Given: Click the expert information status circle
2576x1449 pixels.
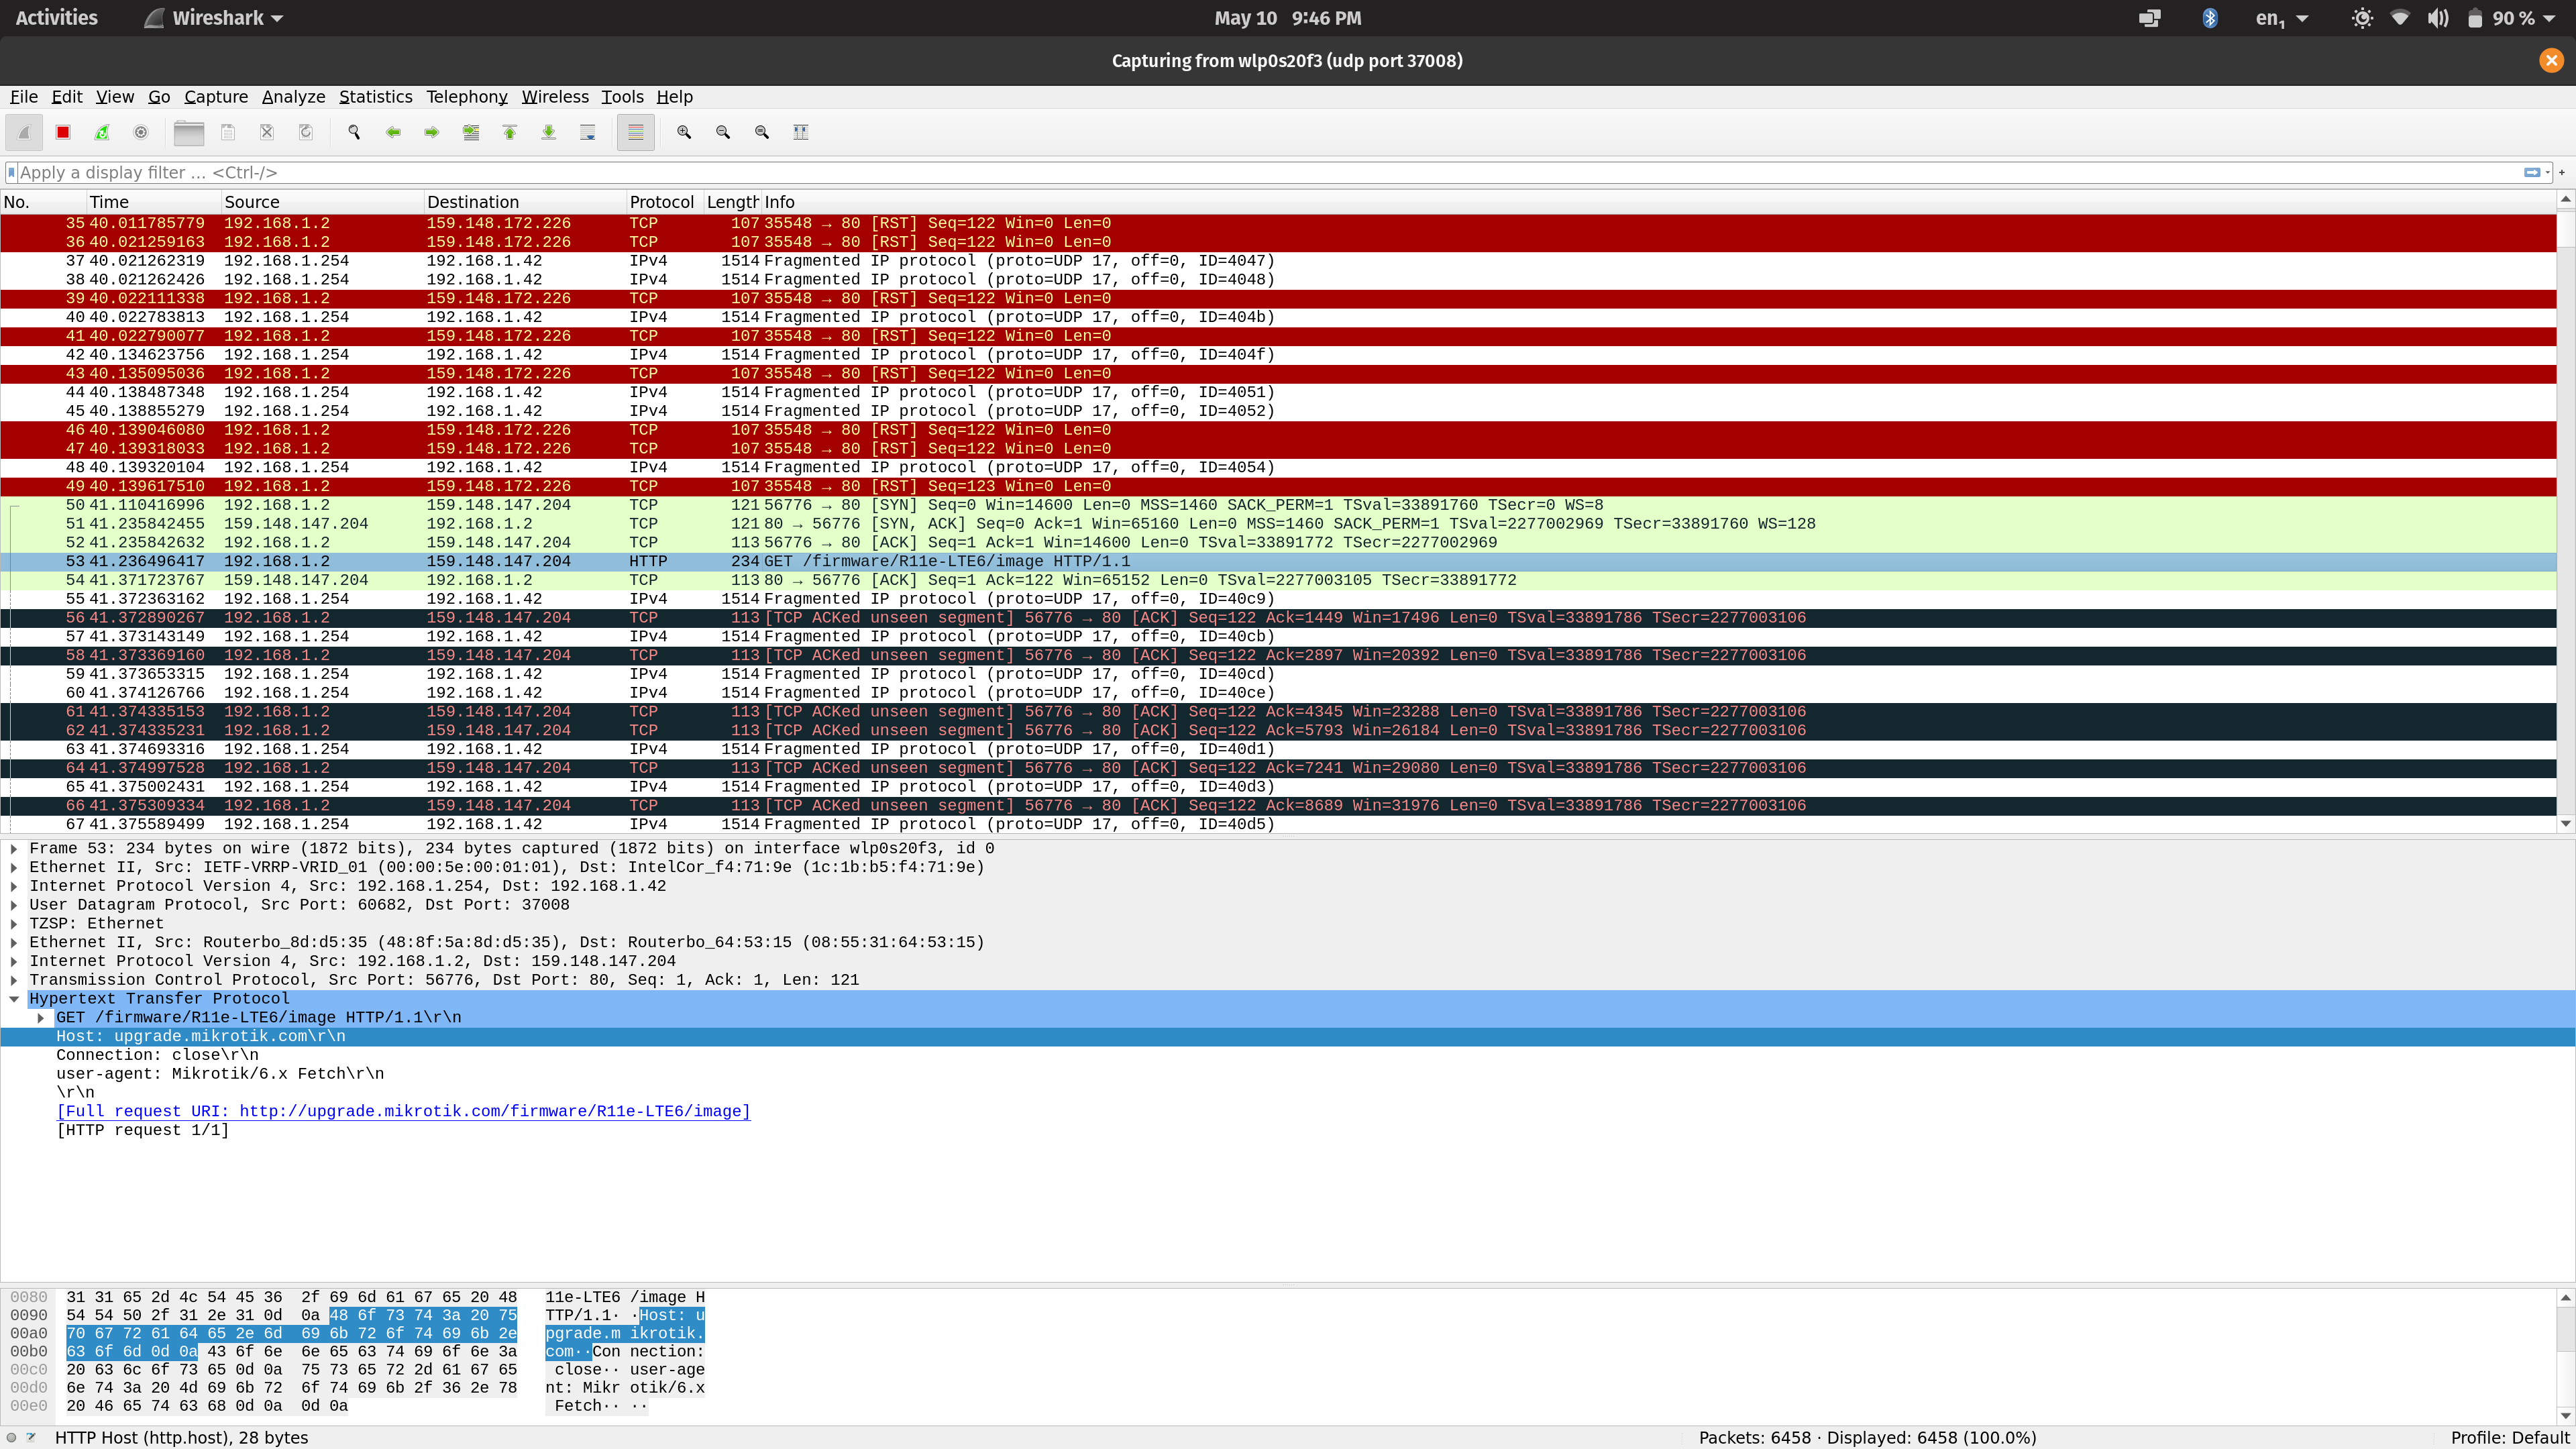Looking at the screenshot, I should tap(12, 1437).
